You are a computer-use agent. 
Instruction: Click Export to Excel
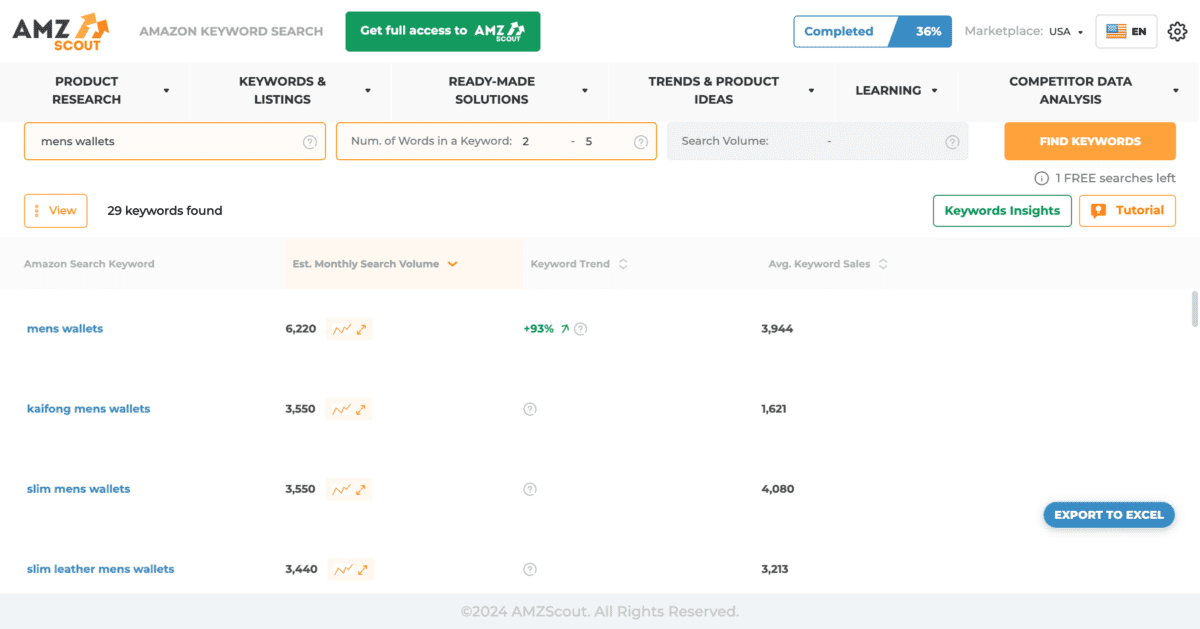tap(1109, 515)
